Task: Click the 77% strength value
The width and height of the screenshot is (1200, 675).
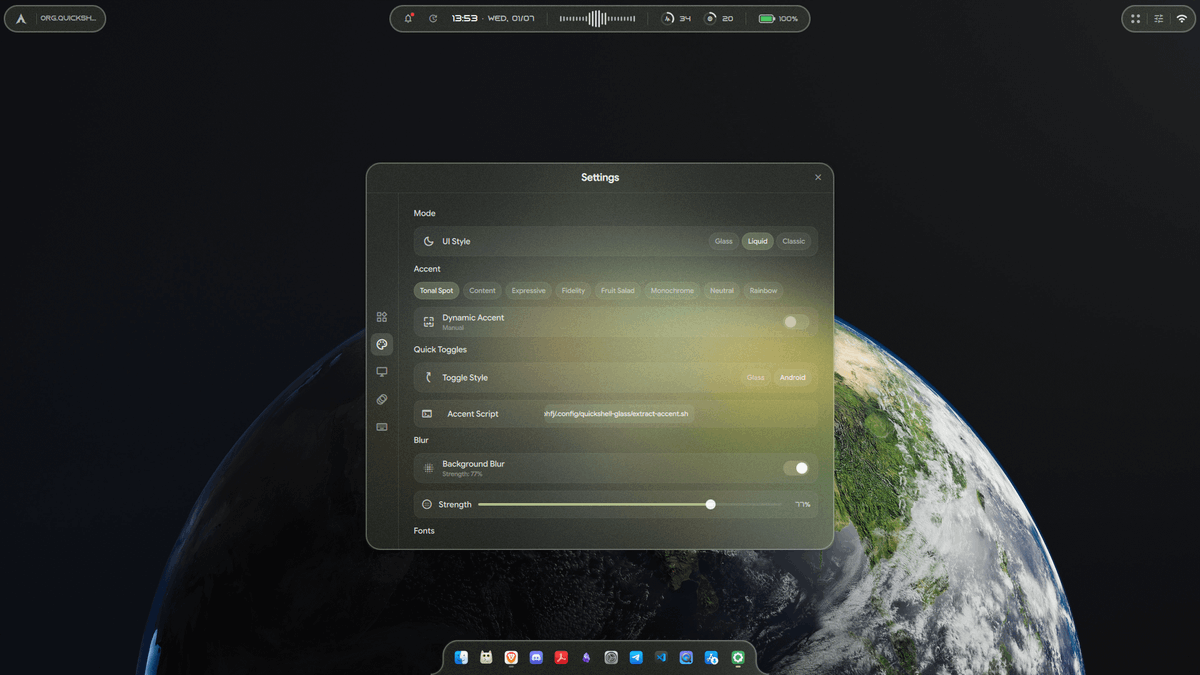Action: [803, 504]
